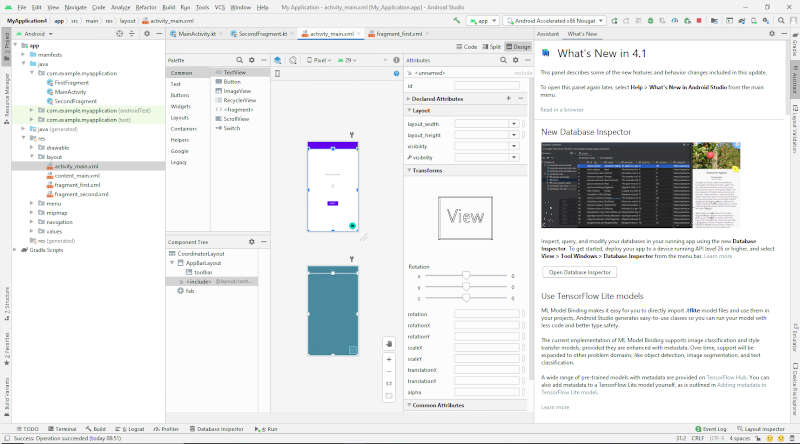This screenshot has width=800, height=444.
Task: Click TensorFlow Hub link
Action: coord(726,378)
